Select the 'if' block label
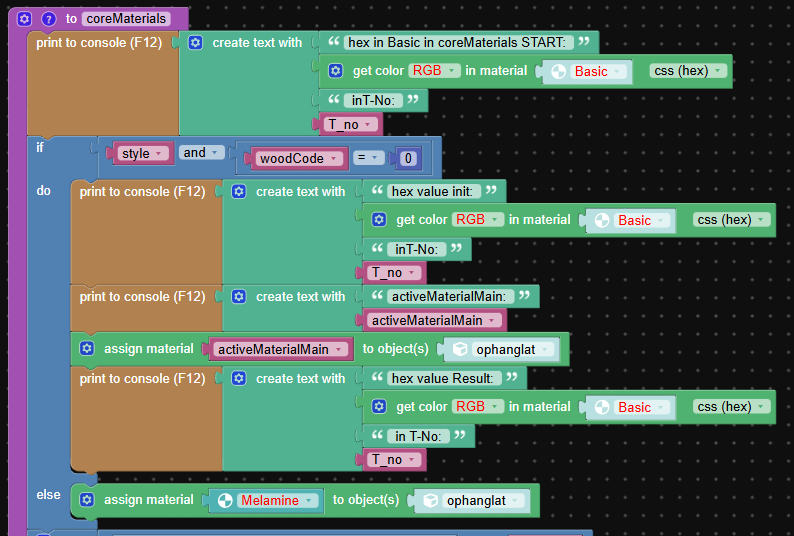The image size is (794, 536). tap(40, 147)
